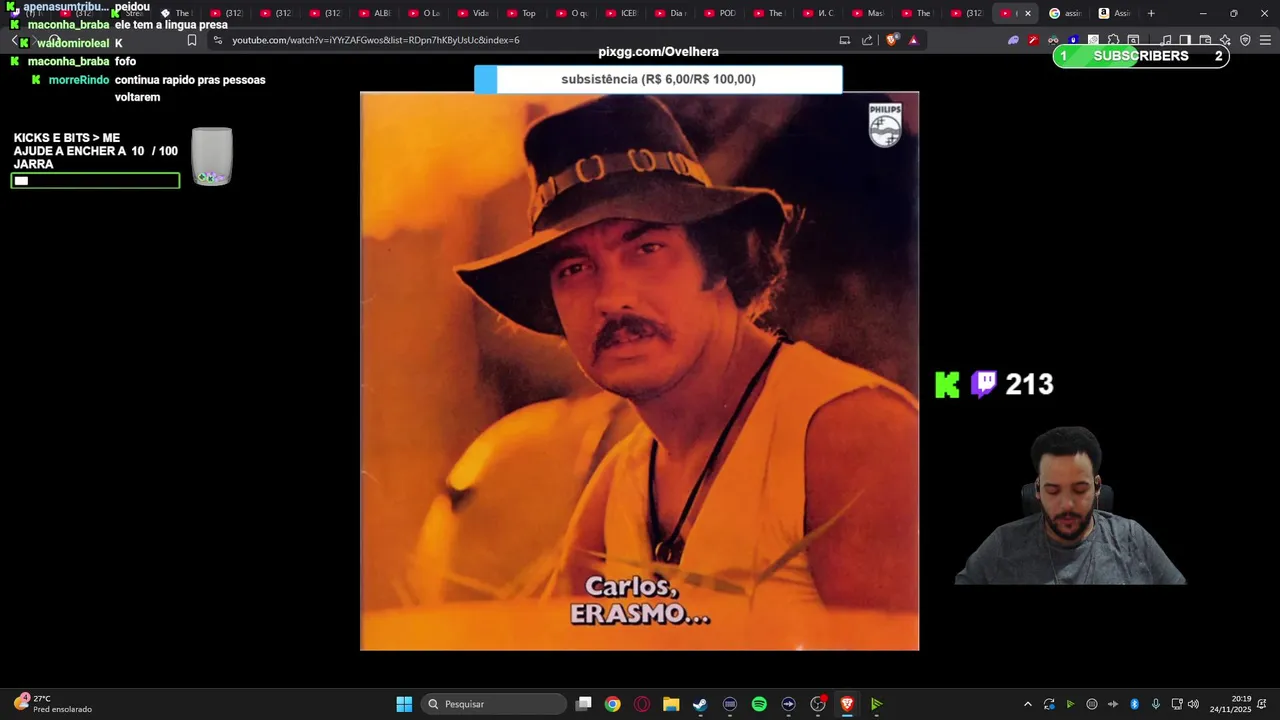This screenshot has height=720, width=1280.
Task: Switch to the 'ICEB' YouTube tab
Action: (x=622, y=13)
